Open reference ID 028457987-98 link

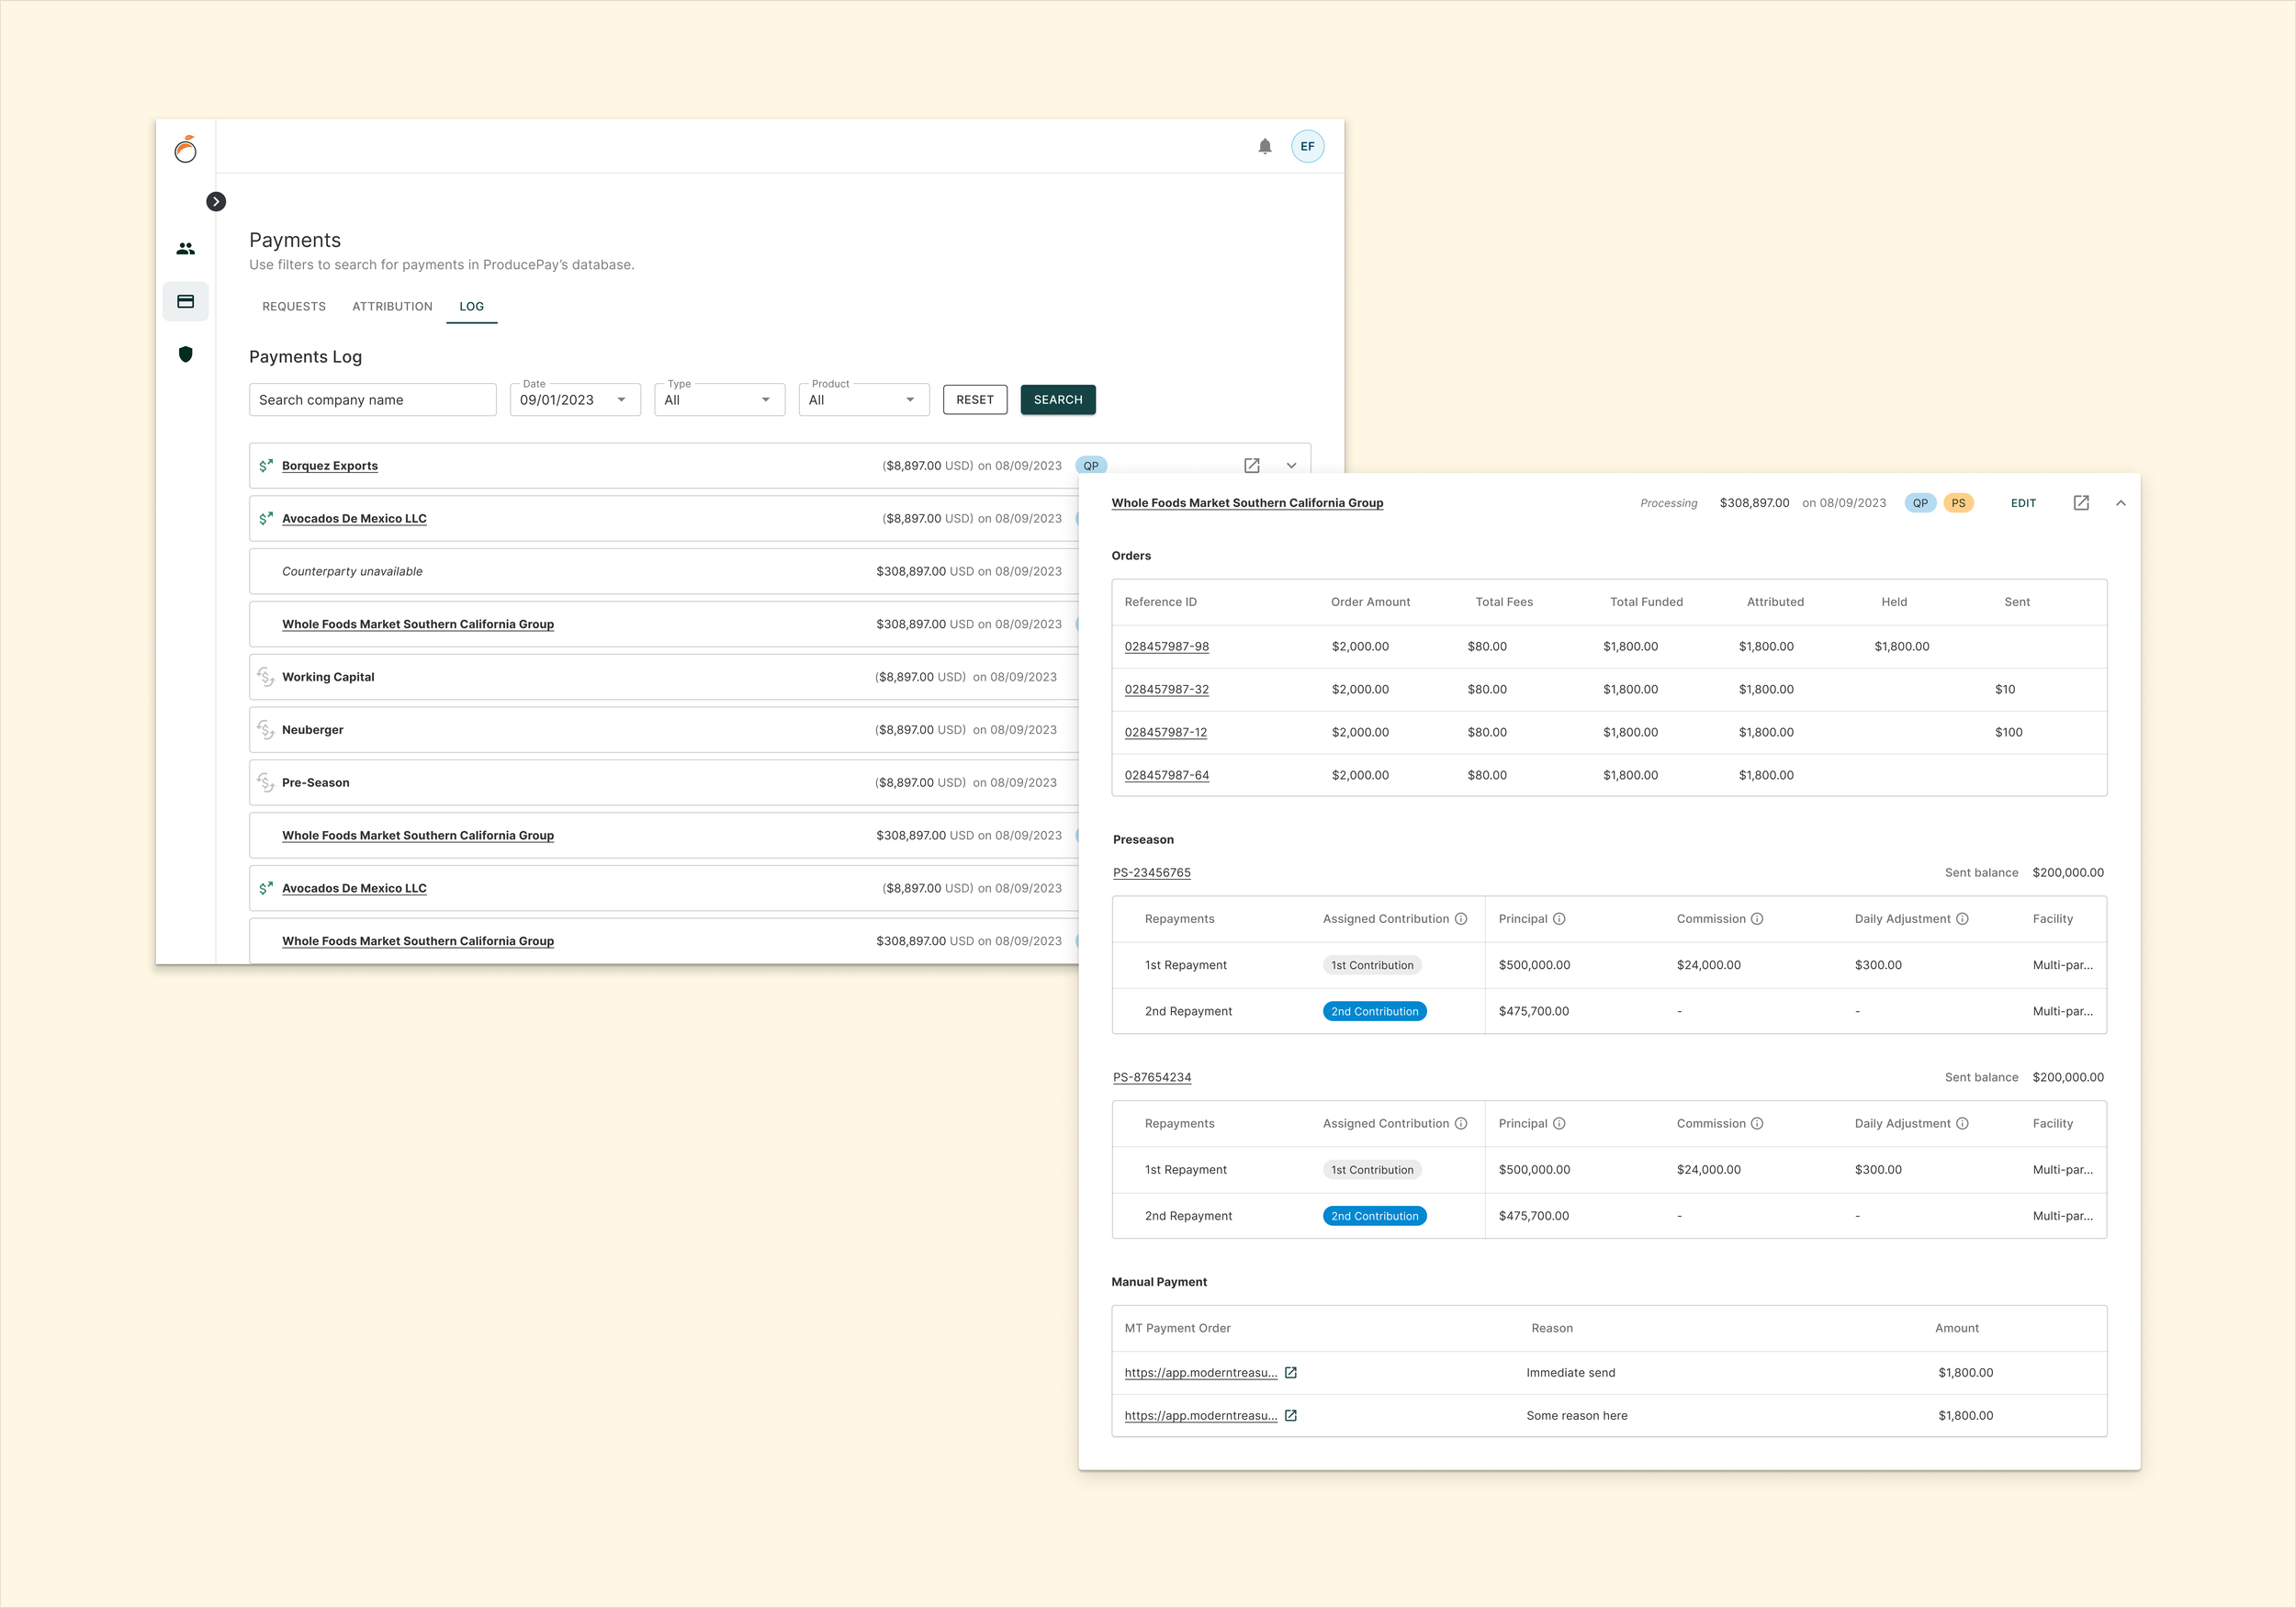pos(1166,647)
